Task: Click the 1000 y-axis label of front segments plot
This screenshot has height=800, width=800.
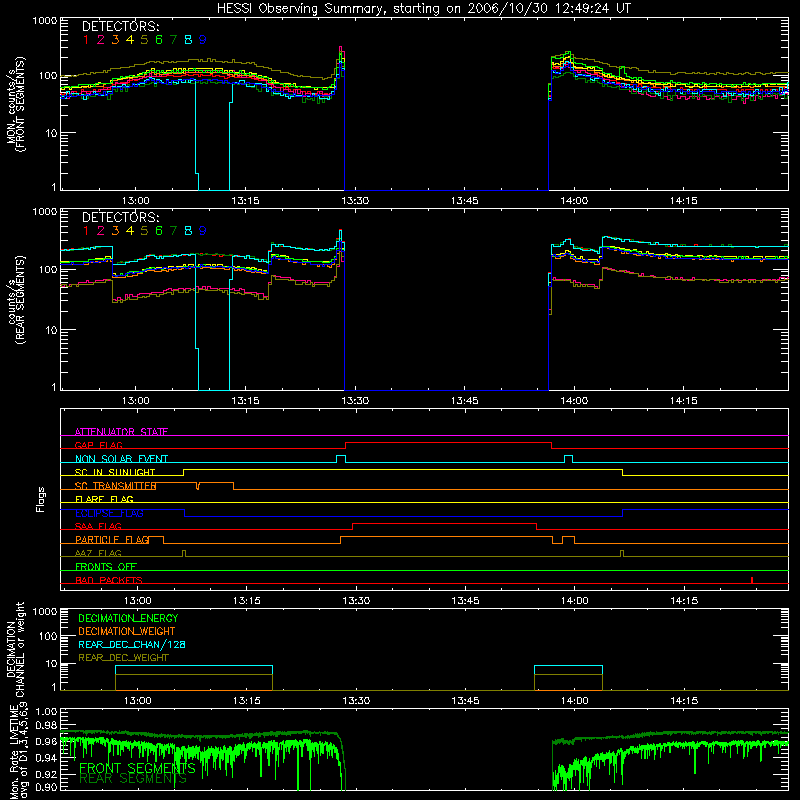Action: click(45, 21)
